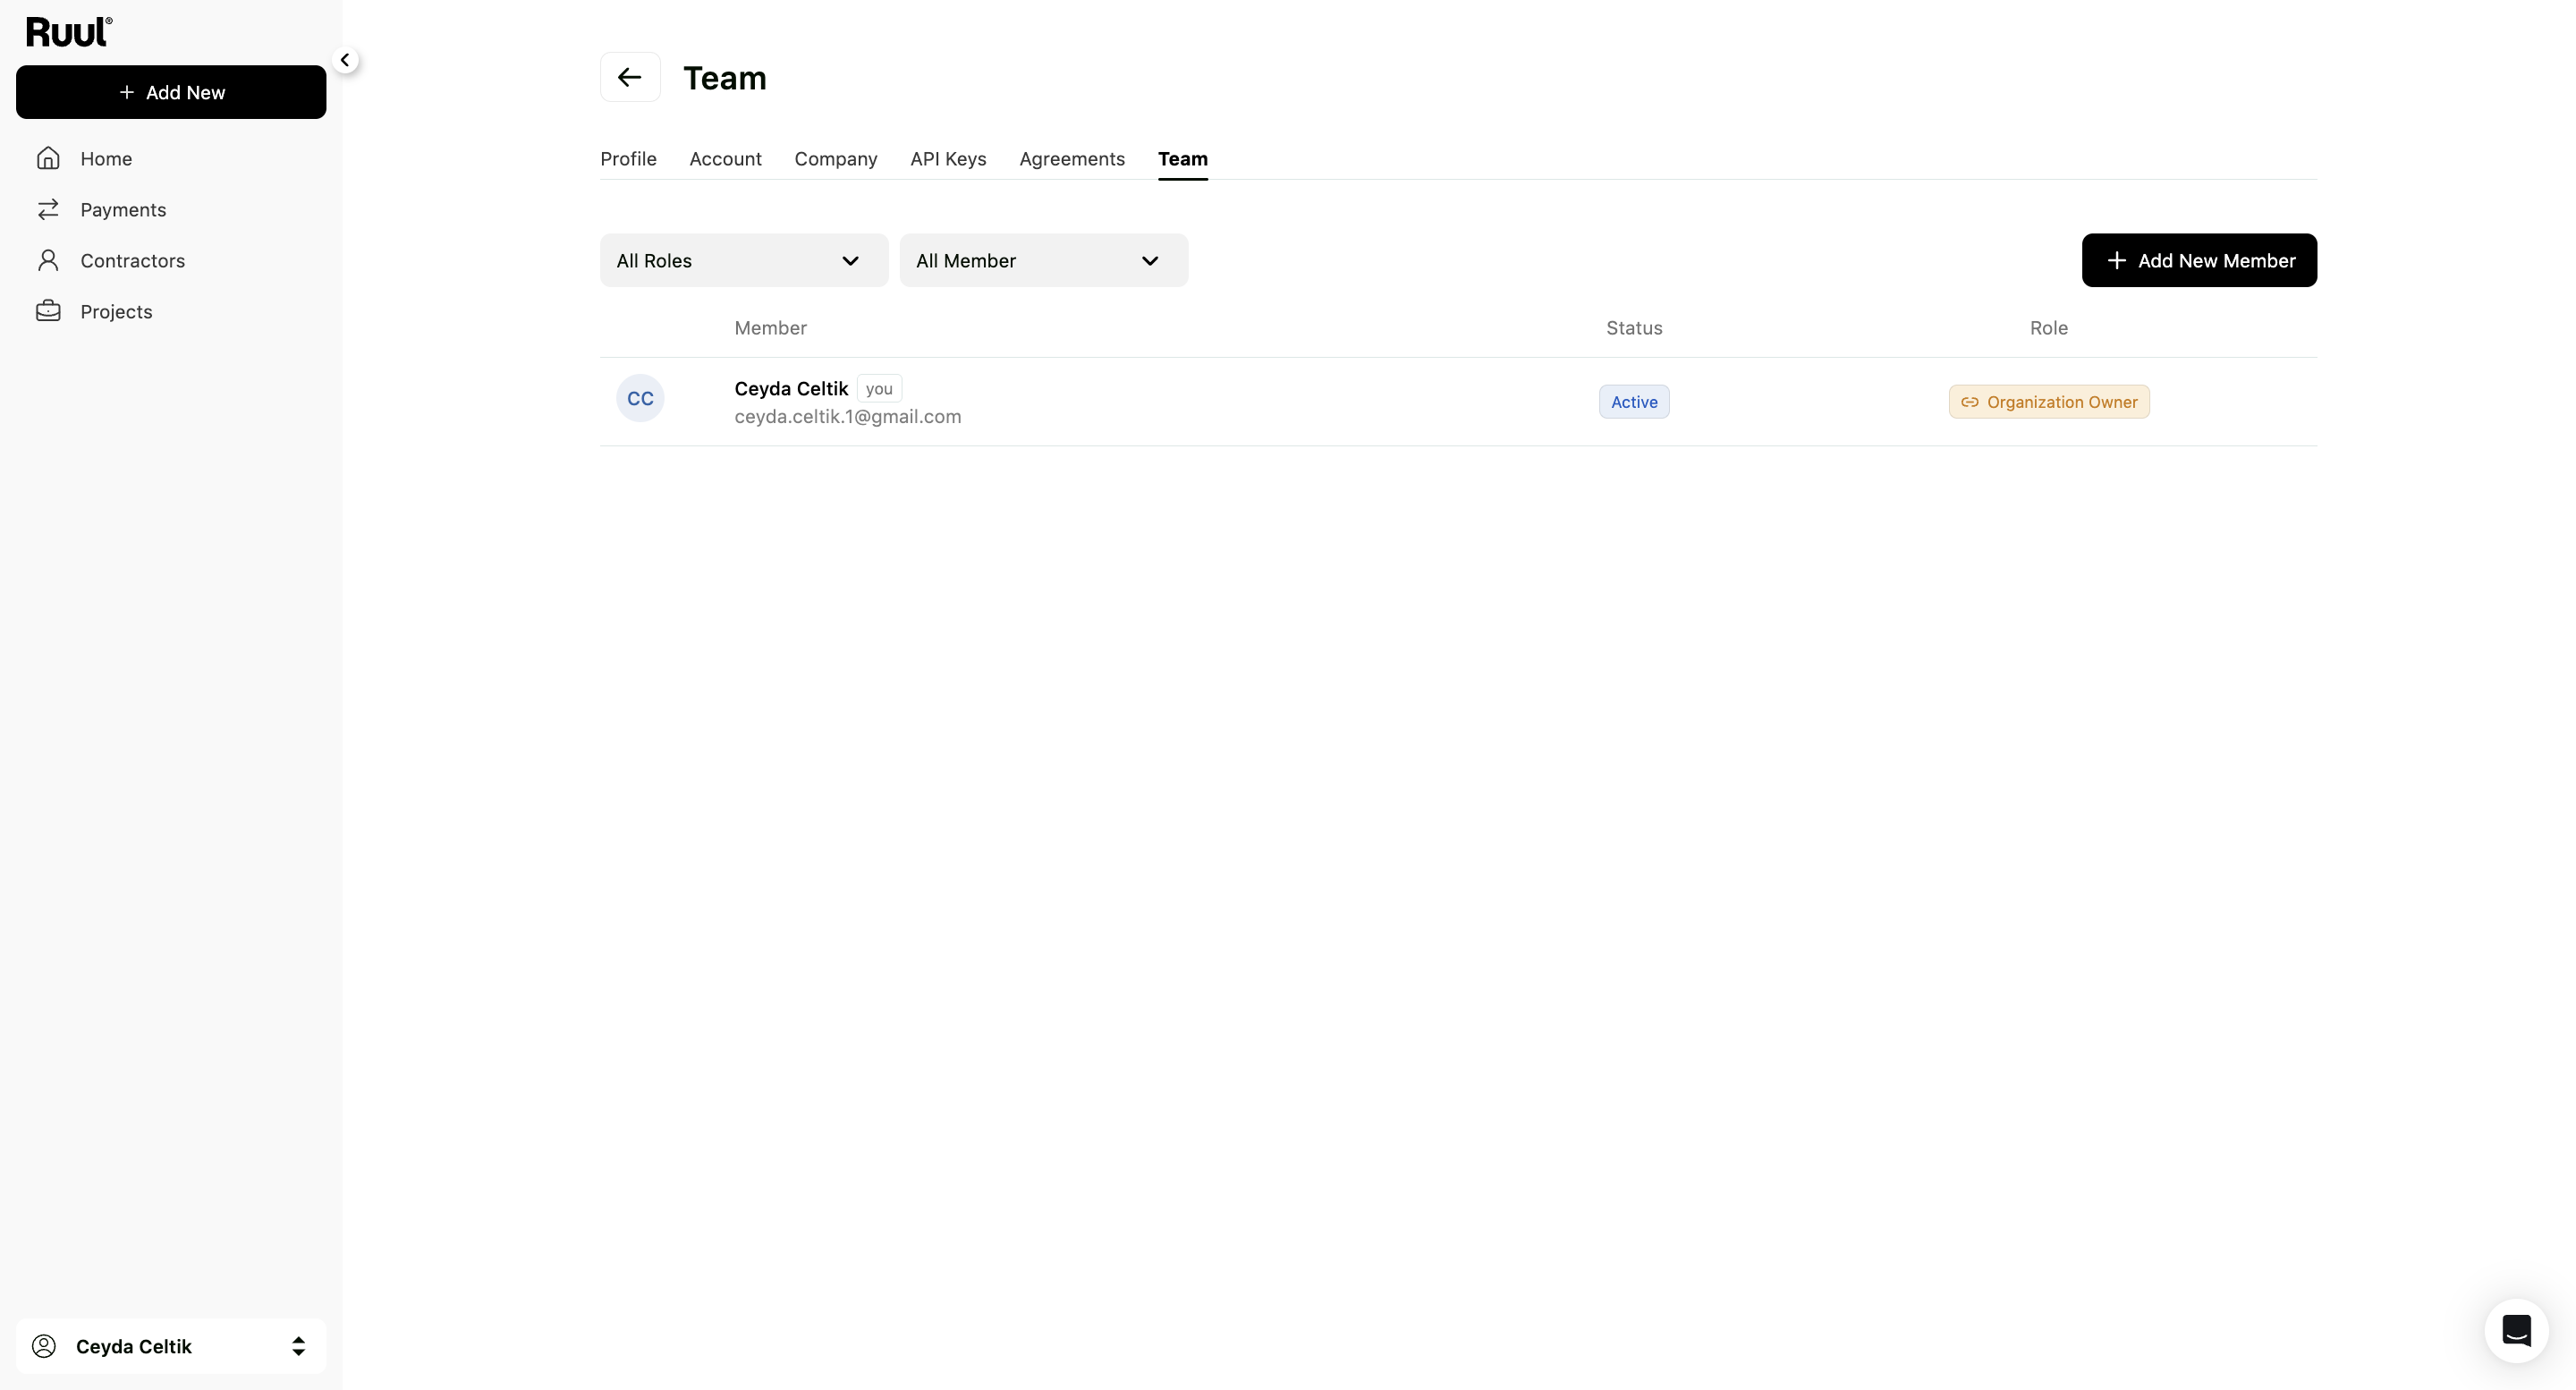Click the Payments arrows icon

coord(48,209)
